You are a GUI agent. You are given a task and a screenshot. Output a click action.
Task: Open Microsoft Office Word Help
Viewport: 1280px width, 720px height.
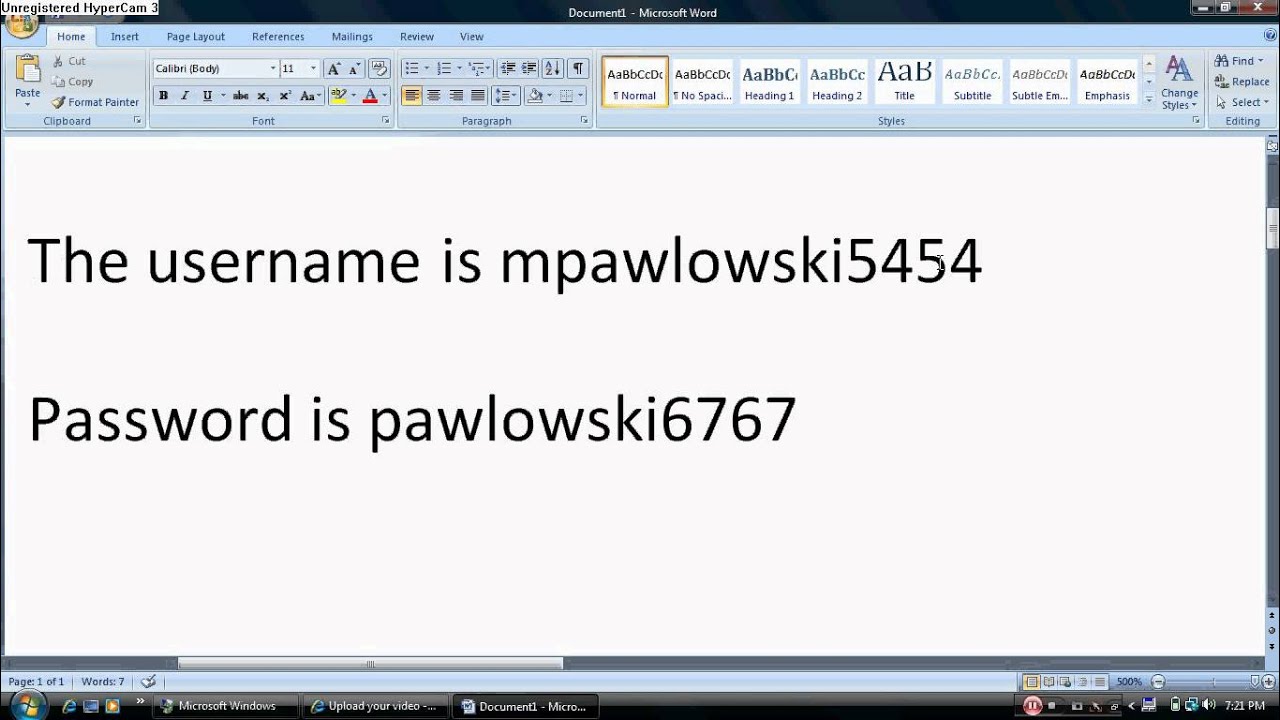(x=1270, y=35)
